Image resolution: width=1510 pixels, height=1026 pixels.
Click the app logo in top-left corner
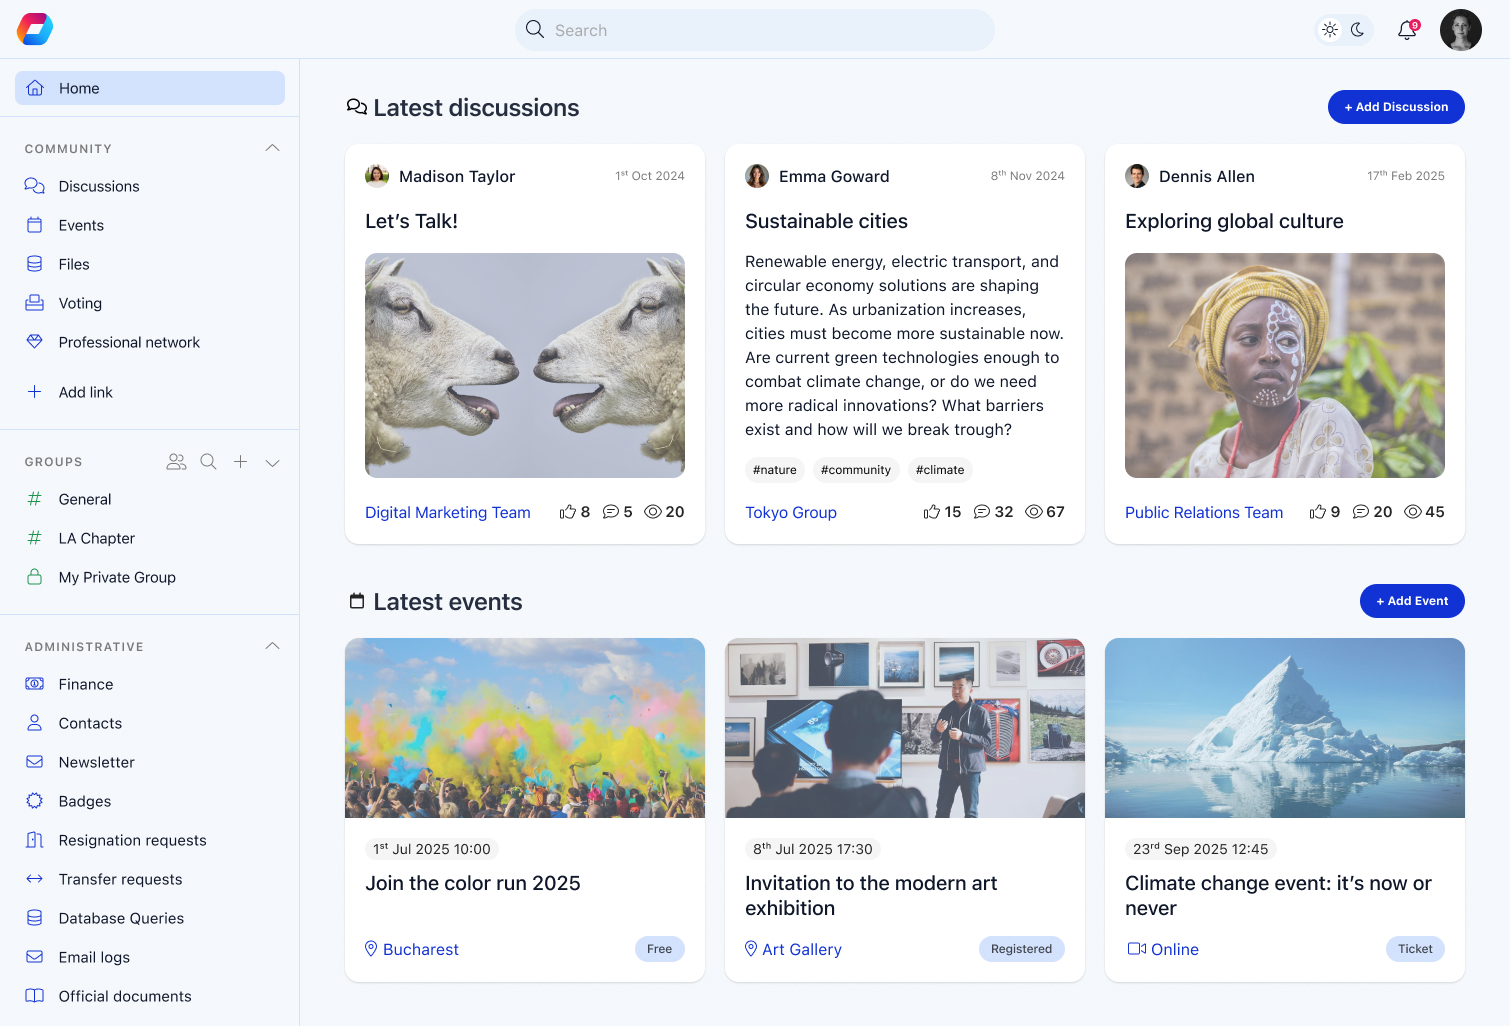[x=35, y=29]
